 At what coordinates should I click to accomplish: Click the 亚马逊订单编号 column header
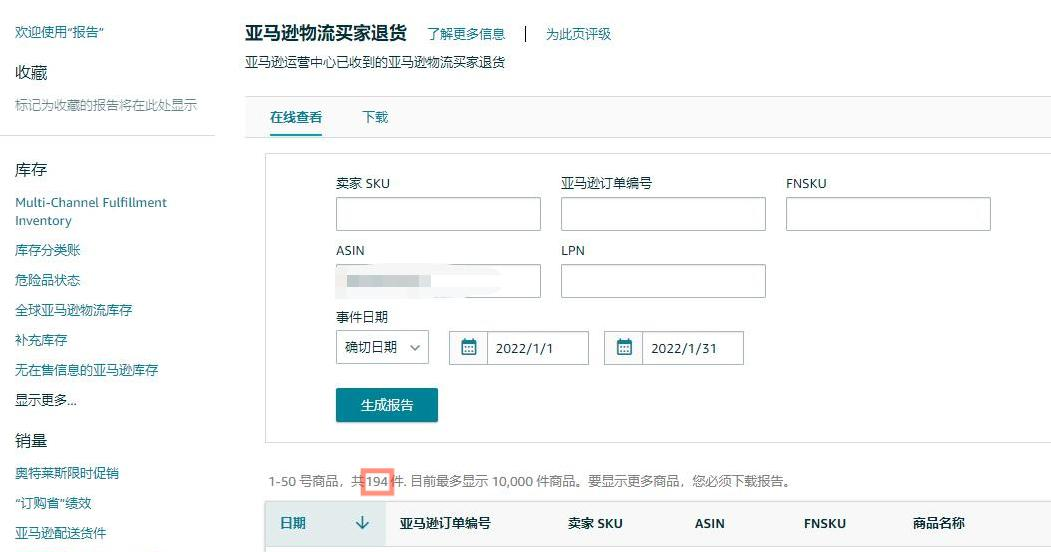tap(445, 523)
